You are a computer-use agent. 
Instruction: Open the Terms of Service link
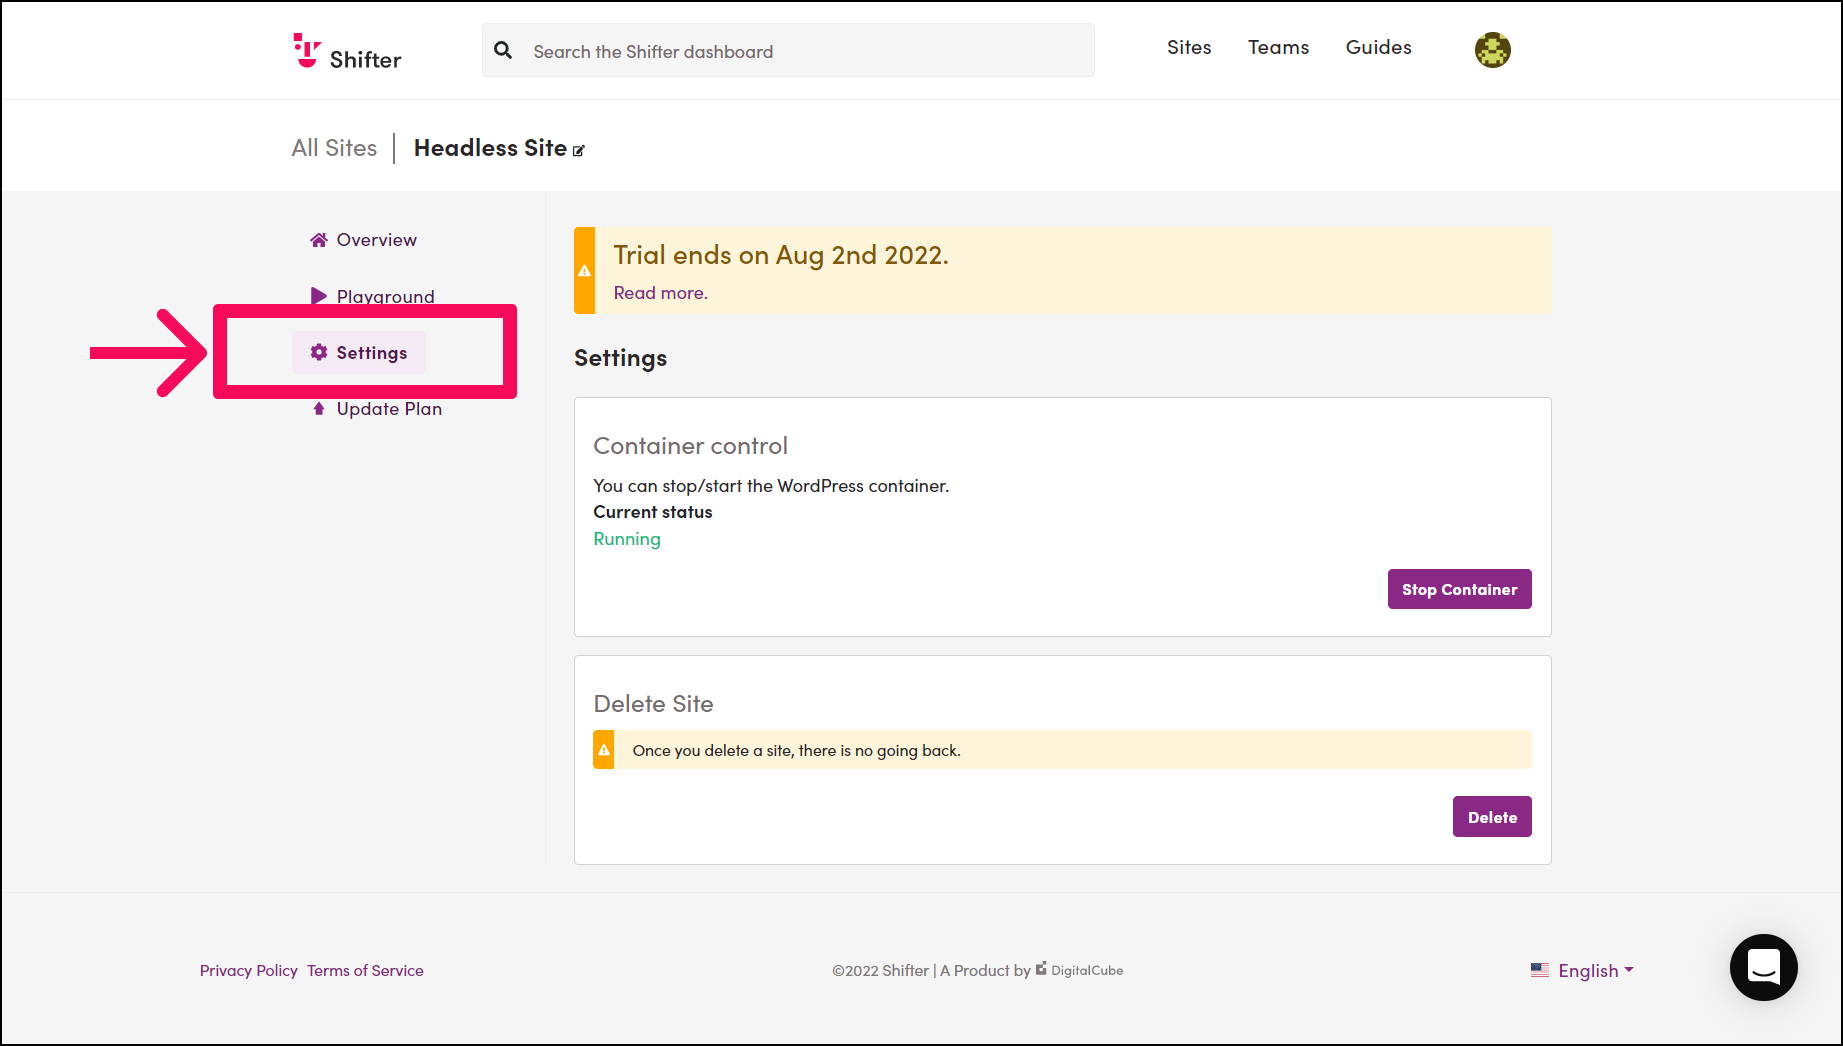tap(365, 971)
